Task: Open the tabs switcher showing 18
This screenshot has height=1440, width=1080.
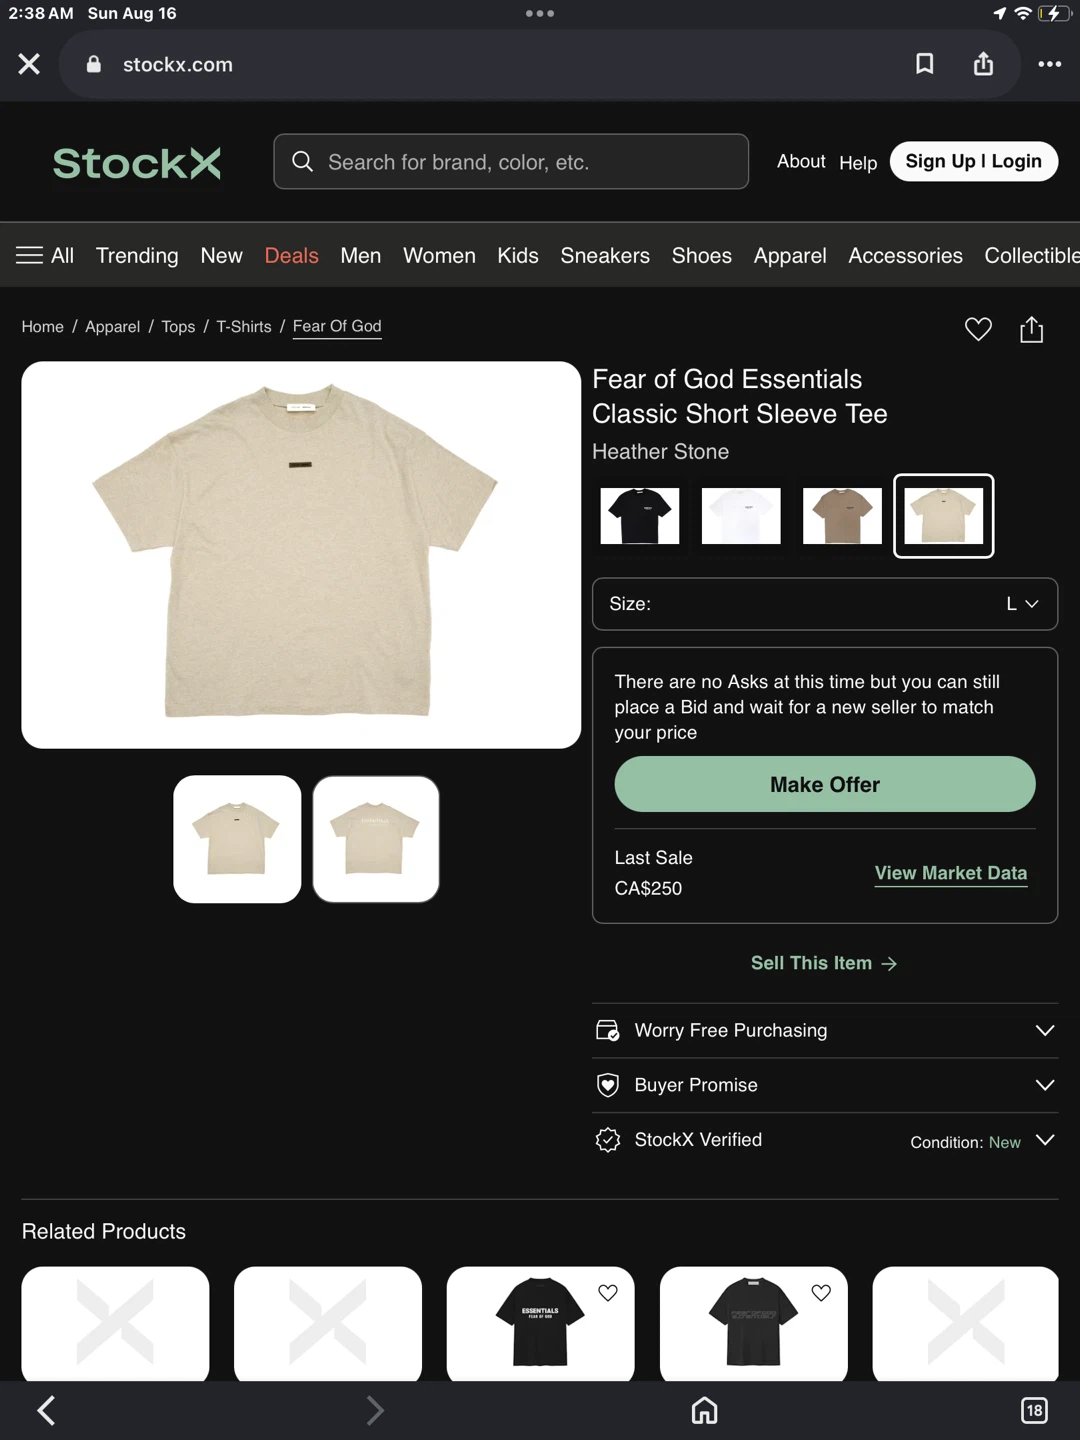Action: [1034, 1410]
